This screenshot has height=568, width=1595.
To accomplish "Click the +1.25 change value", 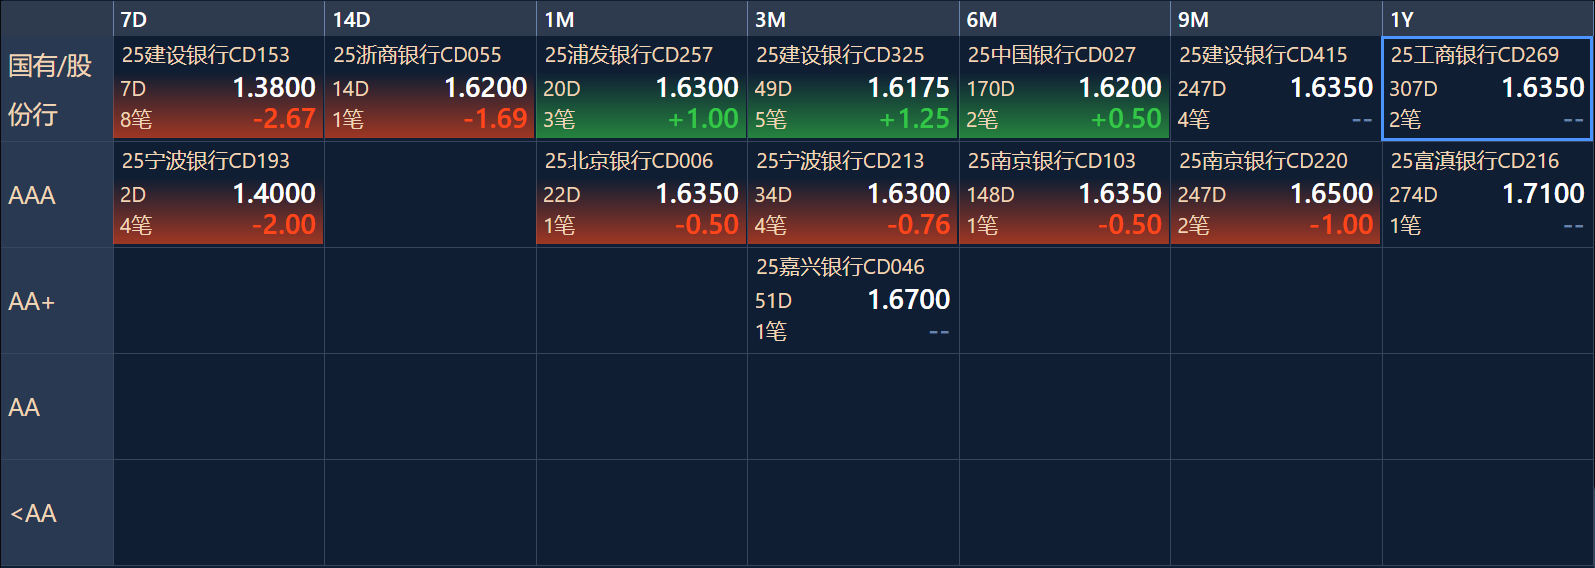I will [914, 119].
